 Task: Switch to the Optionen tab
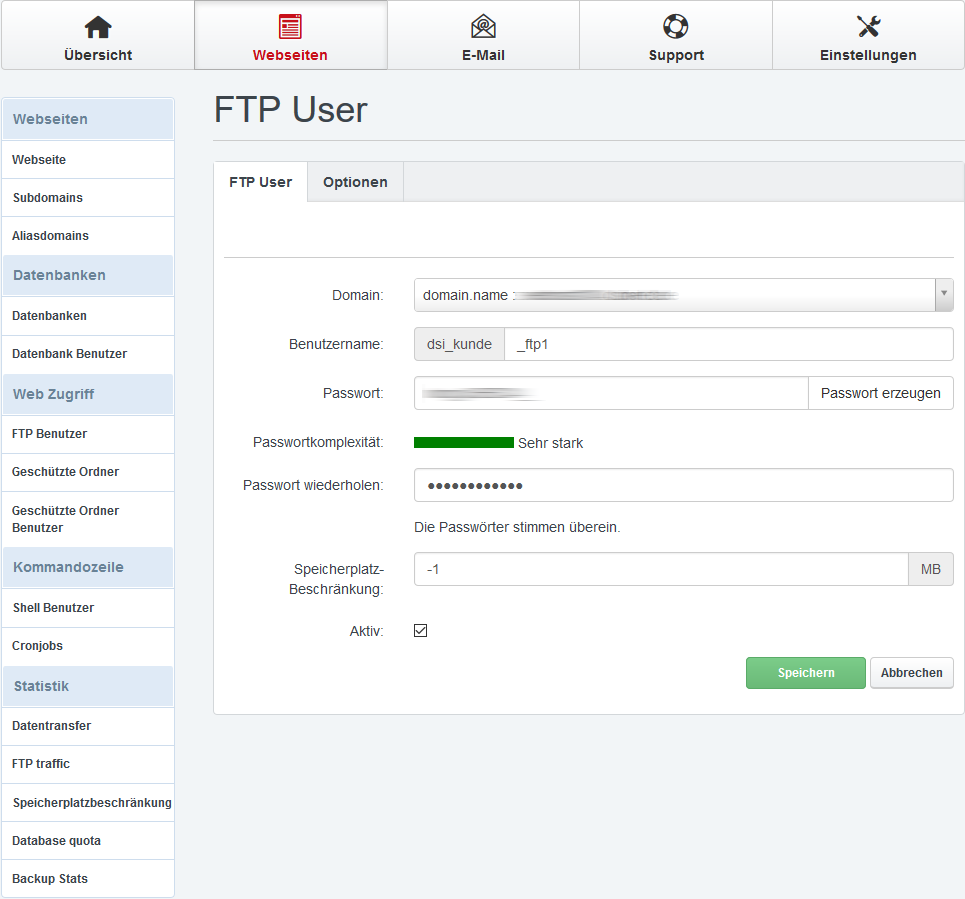click(x=355, y=182)
